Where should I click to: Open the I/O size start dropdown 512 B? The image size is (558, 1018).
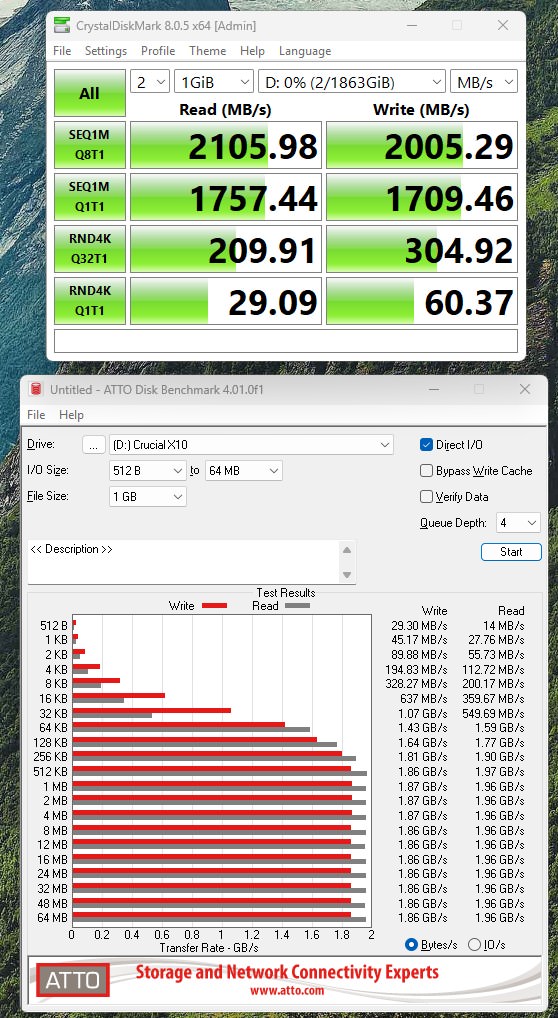[x=148, y=471]
